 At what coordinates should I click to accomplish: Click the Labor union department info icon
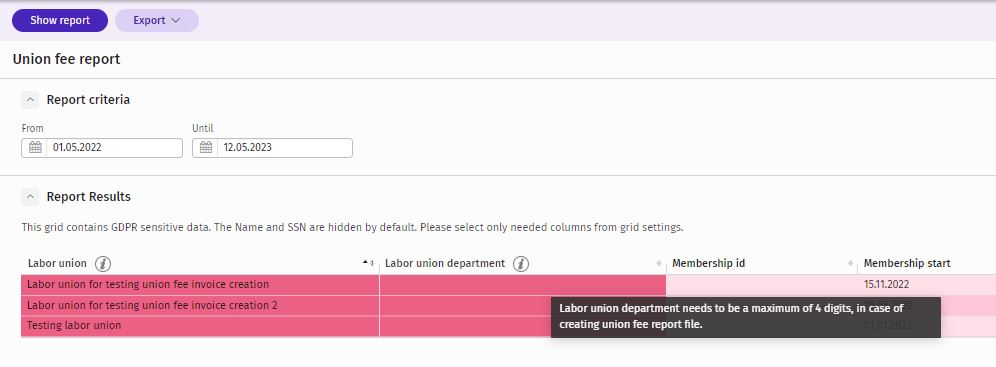click(521, 264)
